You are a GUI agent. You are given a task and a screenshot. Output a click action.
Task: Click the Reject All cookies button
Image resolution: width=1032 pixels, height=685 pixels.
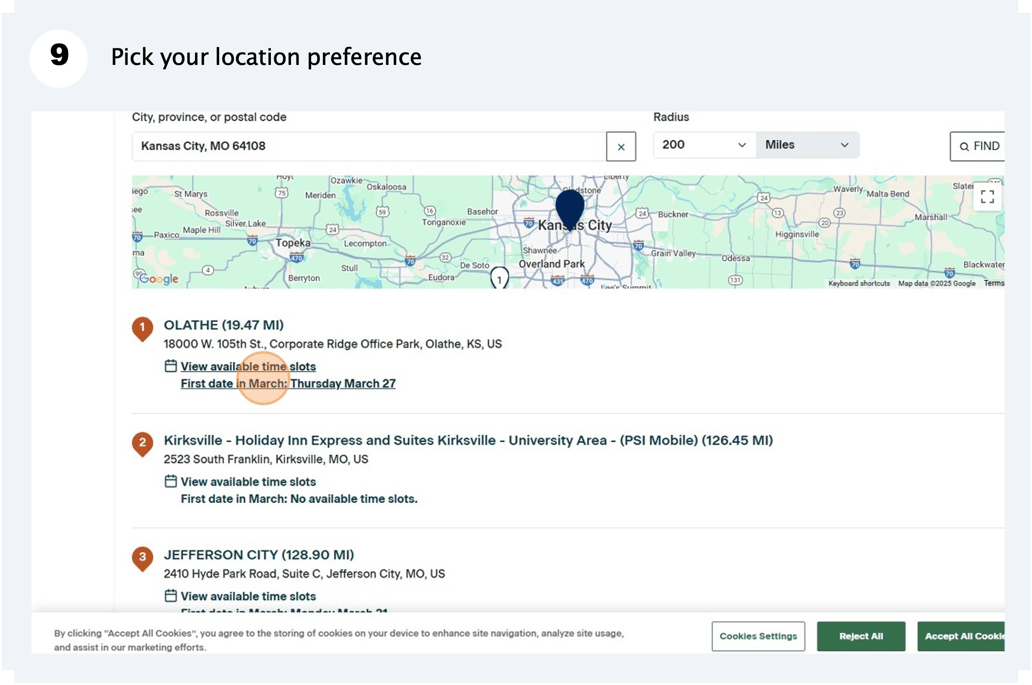point(860,636)
